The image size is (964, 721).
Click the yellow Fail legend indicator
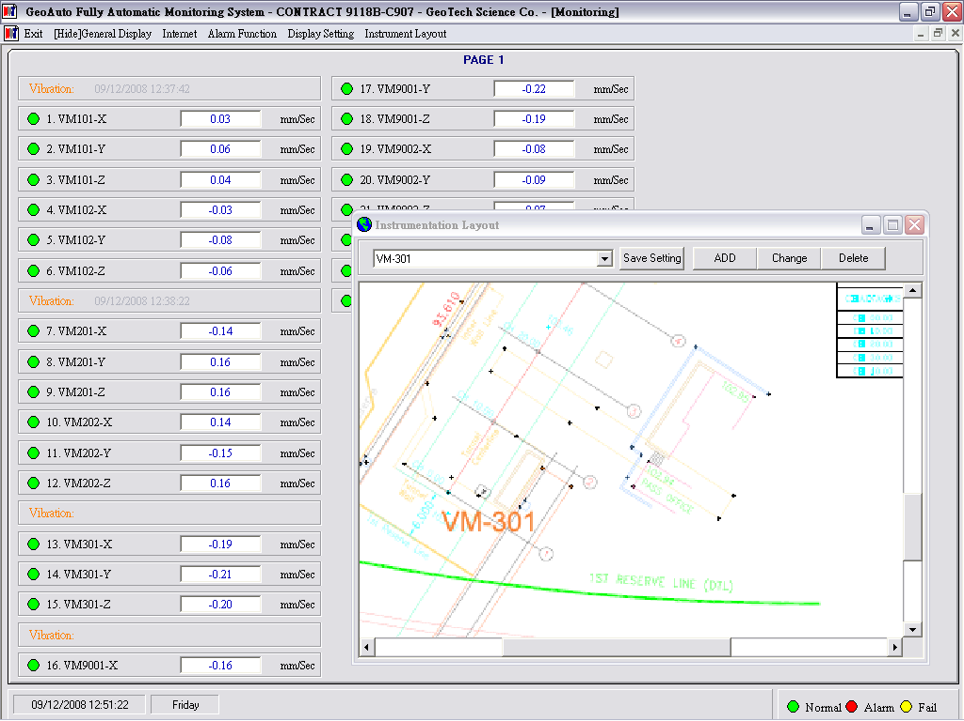click(907, 707)
